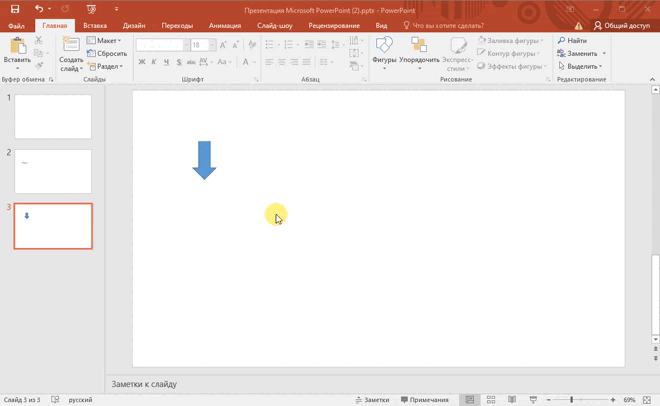Screen dimensions: 660x406
Task: Toggle bulleted list
Action: (x=269, y=45)
